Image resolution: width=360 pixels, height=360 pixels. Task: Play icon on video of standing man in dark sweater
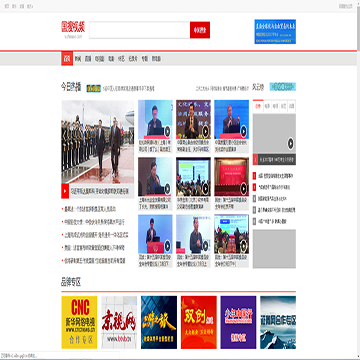pyautogui.click(x=206, y=246)
